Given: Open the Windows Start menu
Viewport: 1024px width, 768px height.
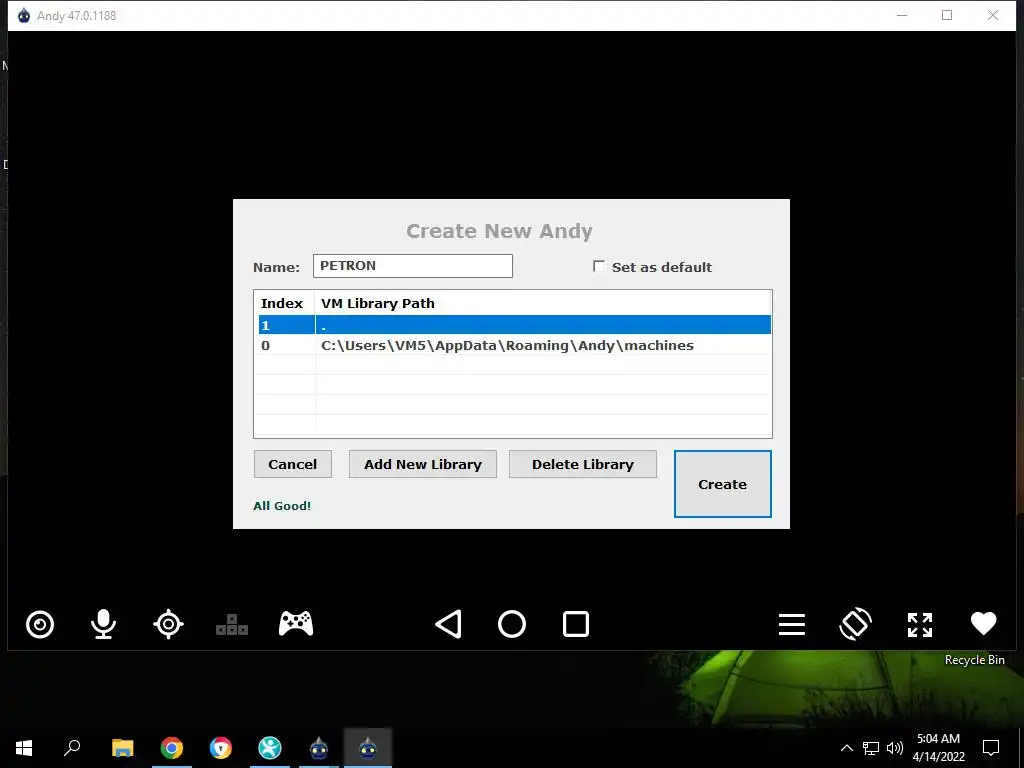Looking at the screenshot, I should click(x=24, y=748).
